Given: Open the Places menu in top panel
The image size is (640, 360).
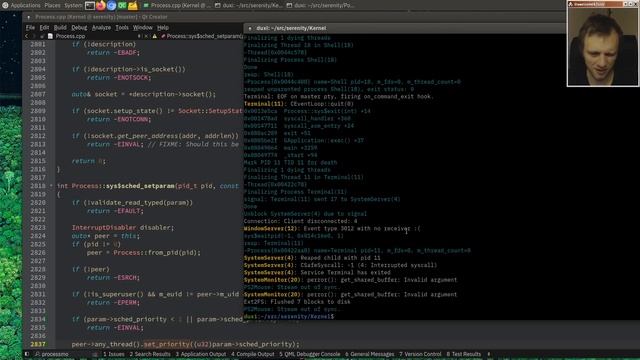Looking at the screenshot, I should (x=52, y=6).
